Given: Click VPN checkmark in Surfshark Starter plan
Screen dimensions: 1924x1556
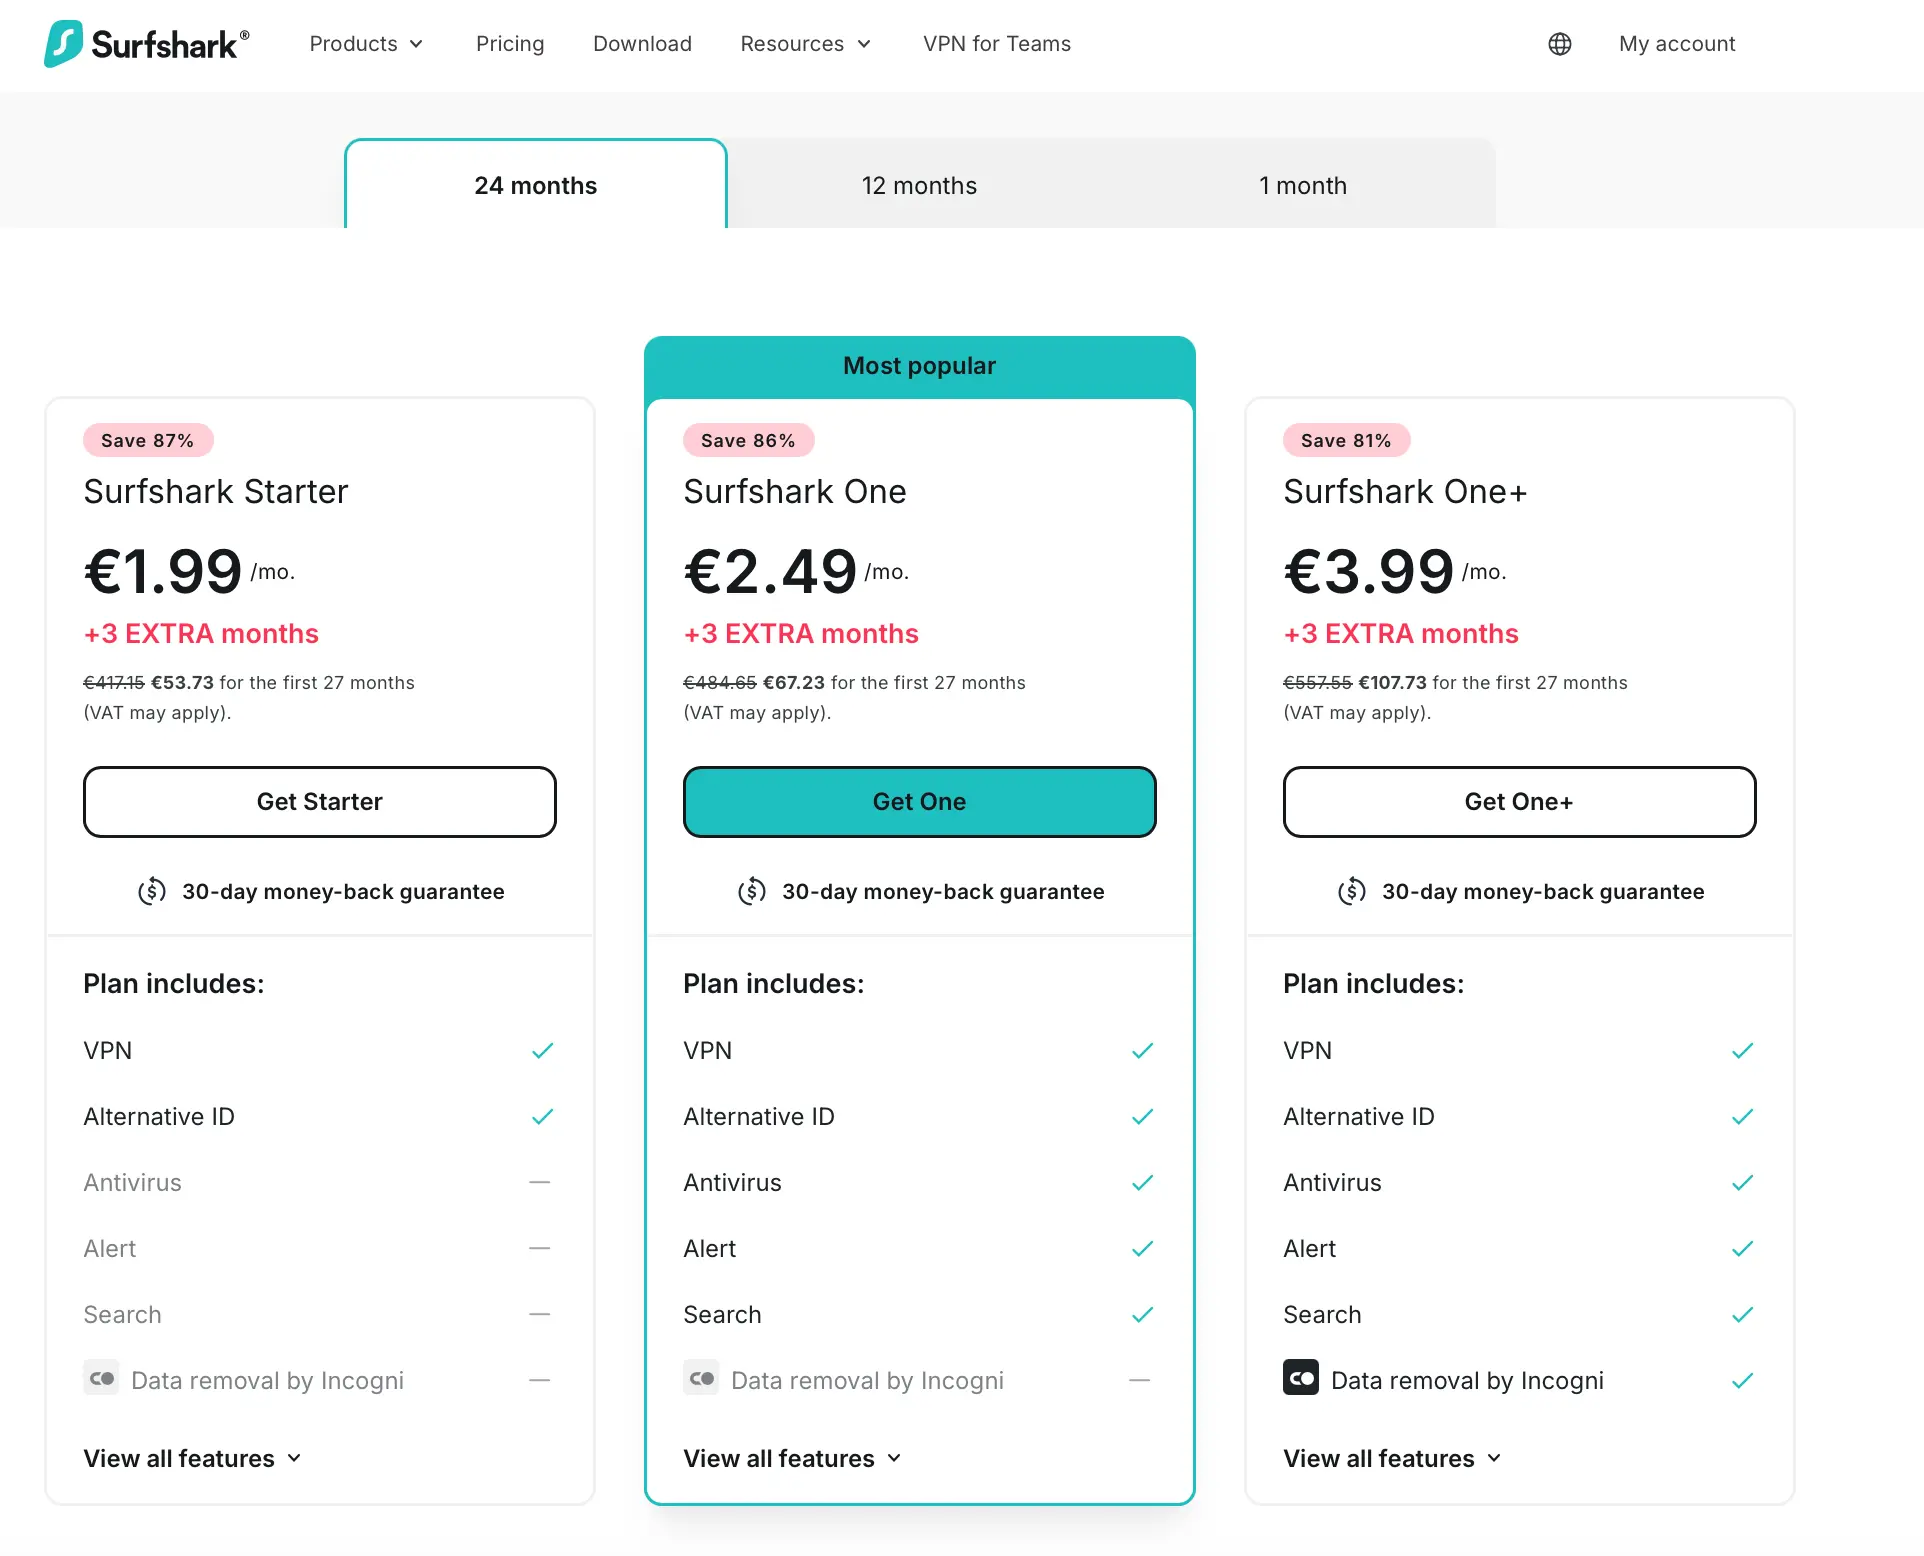Looking at the screenshot, I should pyautogui.click(x=542, y=1051).
